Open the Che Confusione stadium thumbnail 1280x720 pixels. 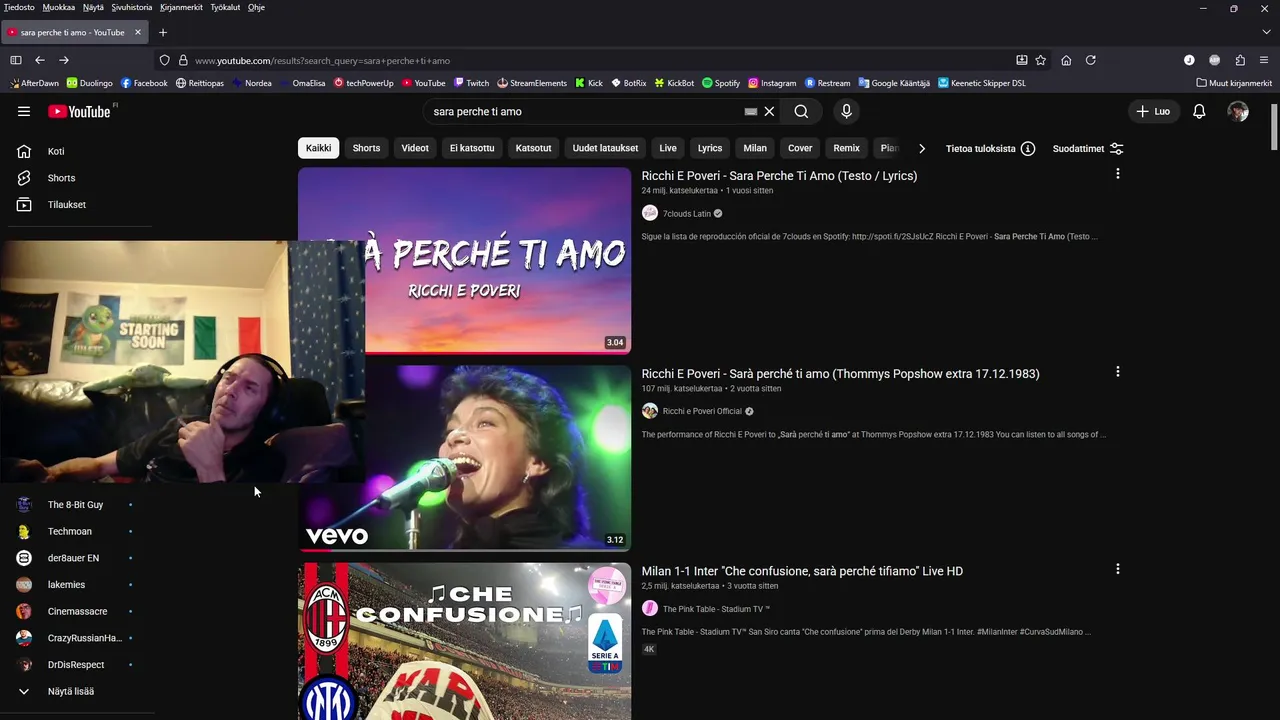pyautogui.click(x=464, y=641)
